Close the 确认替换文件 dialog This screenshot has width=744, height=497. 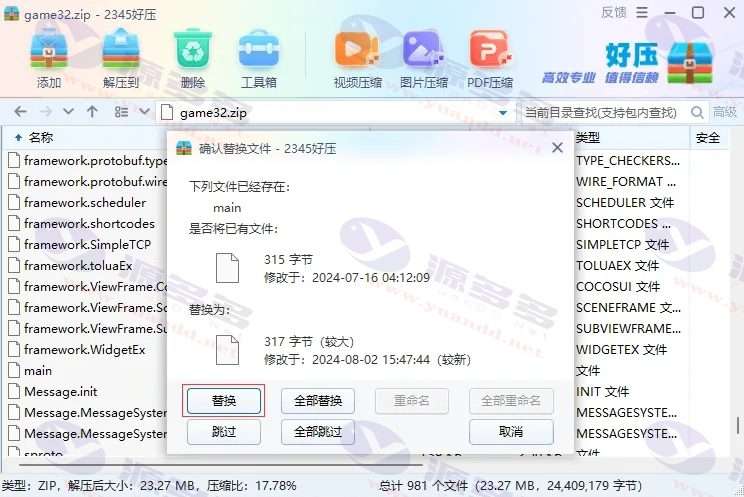click(x=558, y=148)
